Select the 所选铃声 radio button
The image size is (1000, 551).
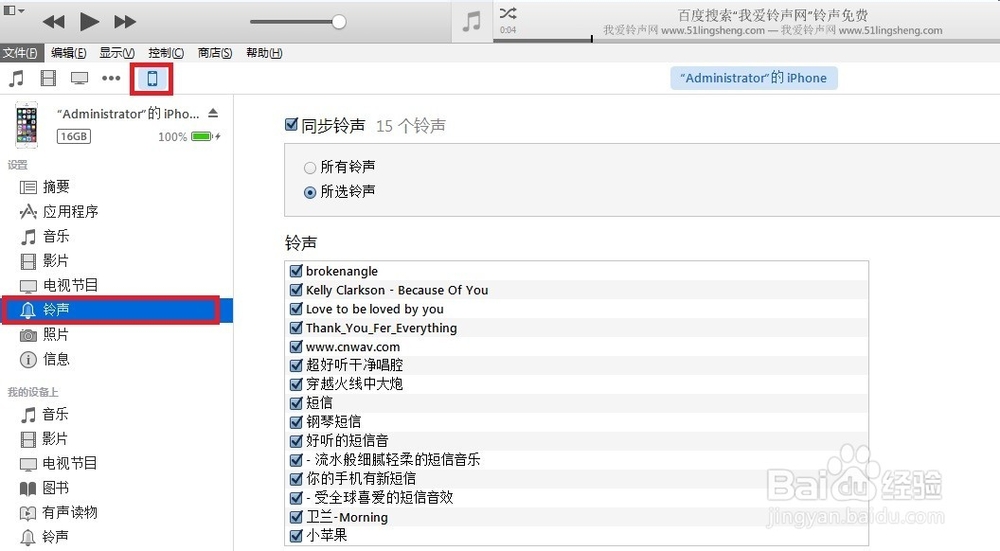pos(310,192)
